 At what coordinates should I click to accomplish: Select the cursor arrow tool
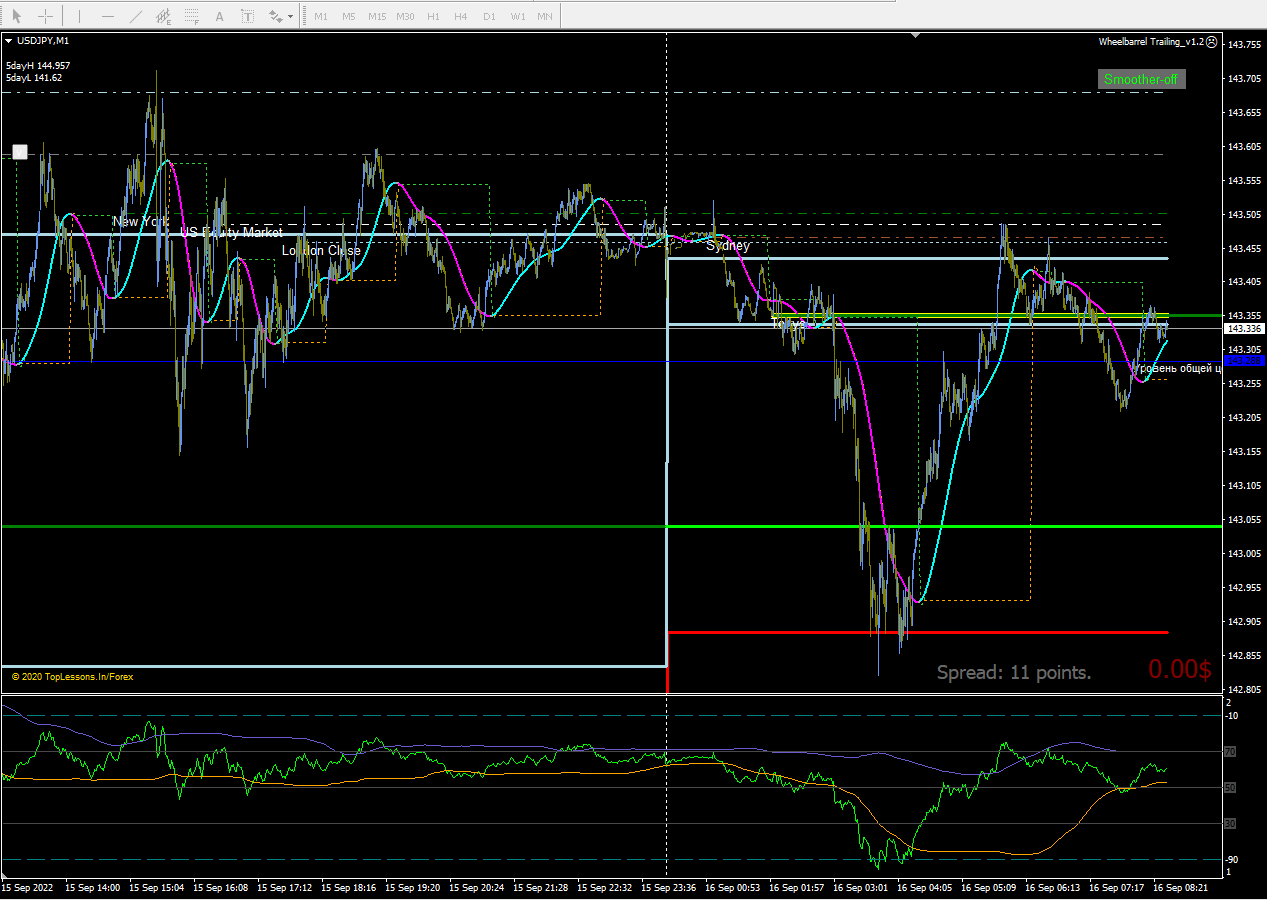click(17, 16)
